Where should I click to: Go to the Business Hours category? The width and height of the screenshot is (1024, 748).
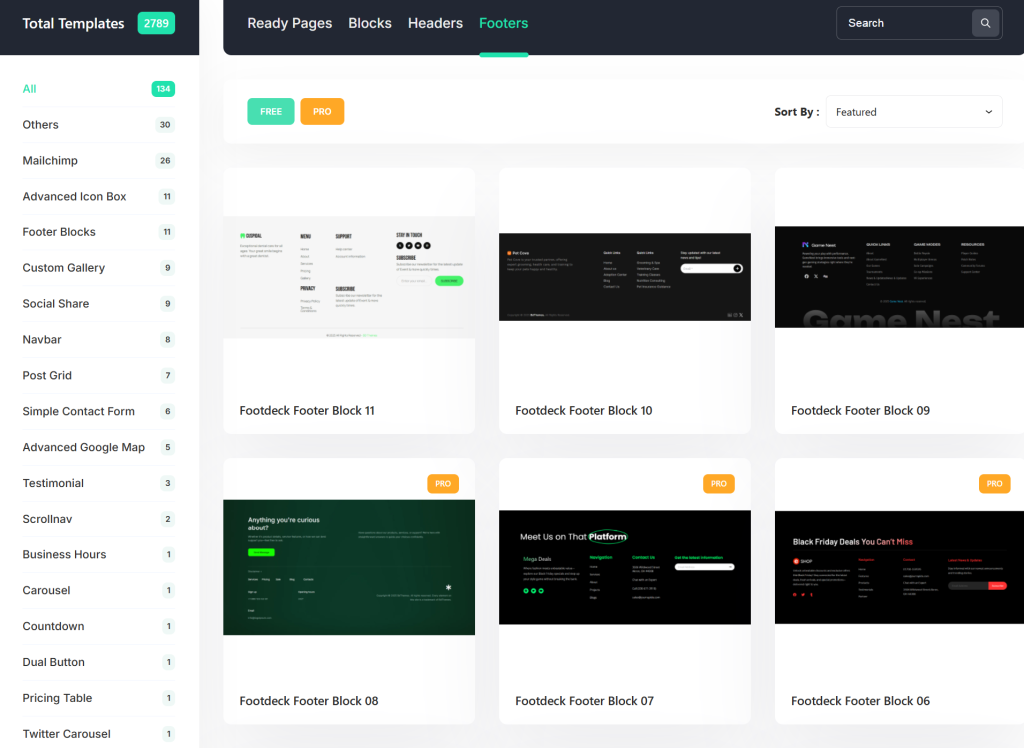pyautogui.click(x=98, y=555)
